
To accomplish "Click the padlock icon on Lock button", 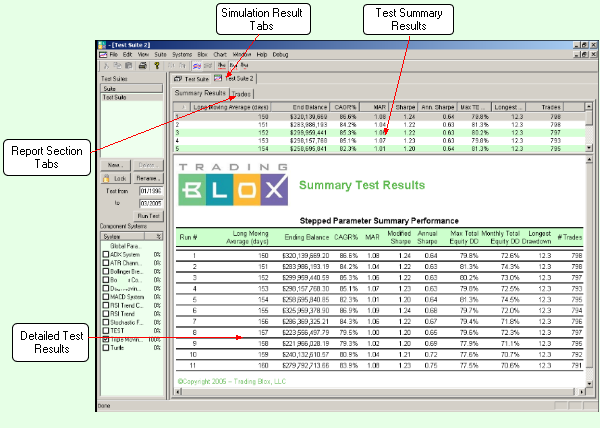I will pyautogui.click(x=106, y=178).
